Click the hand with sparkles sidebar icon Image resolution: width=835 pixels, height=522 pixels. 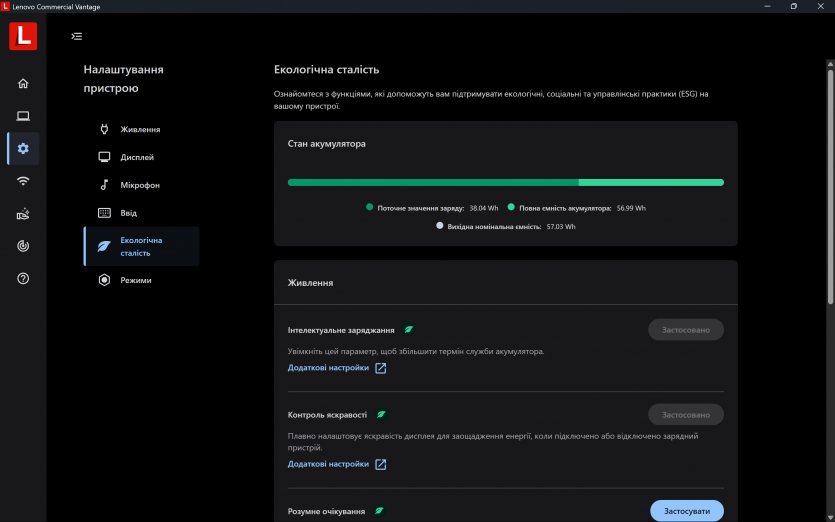click(x=23, y=214)
